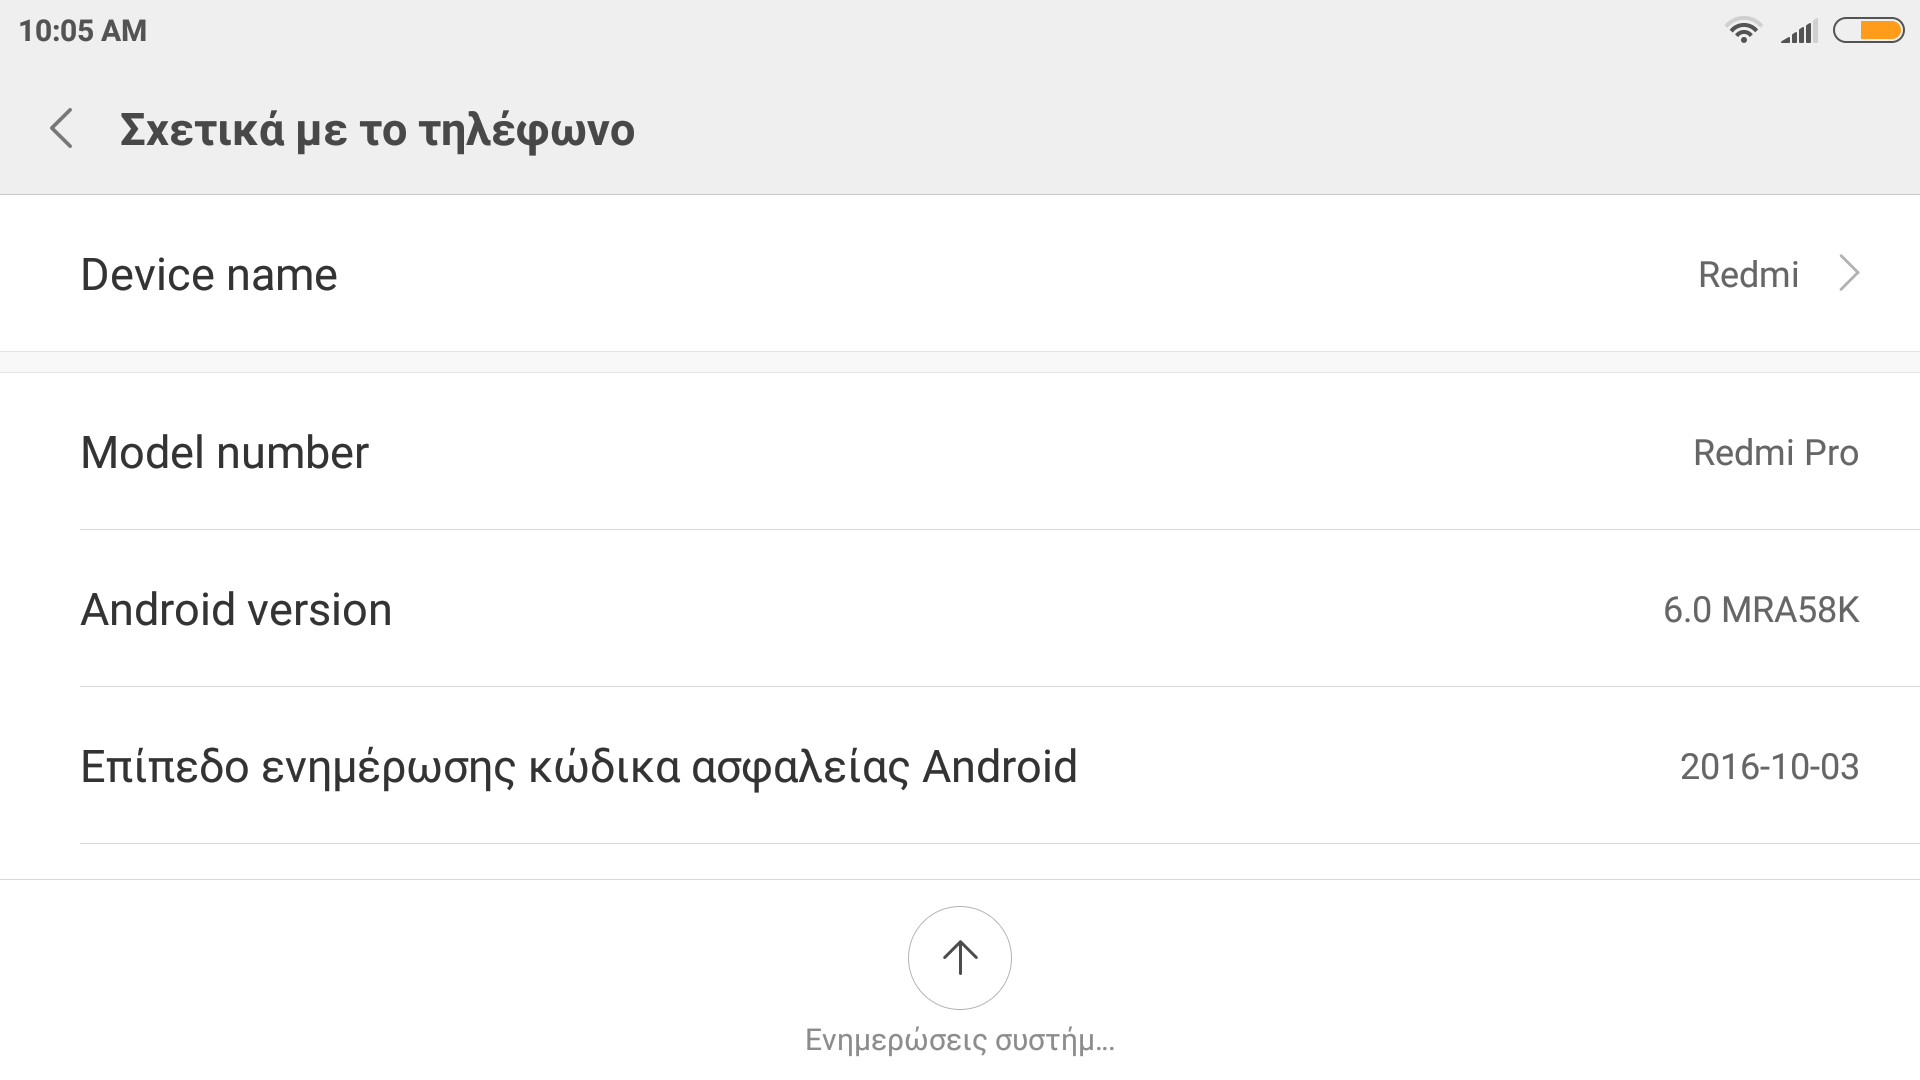Screen dimensions: 1920x1080
Task: Tap the system update up-arrow icon
Action: (960, 958)
